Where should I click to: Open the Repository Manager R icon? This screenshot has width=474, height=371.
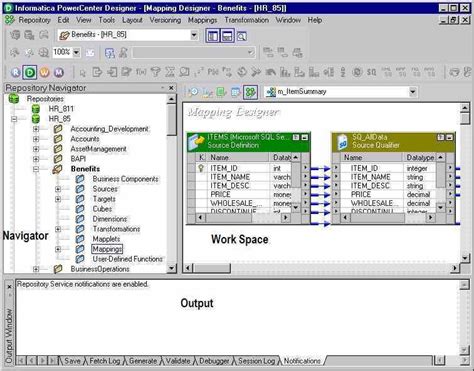(x=15, y=72)
